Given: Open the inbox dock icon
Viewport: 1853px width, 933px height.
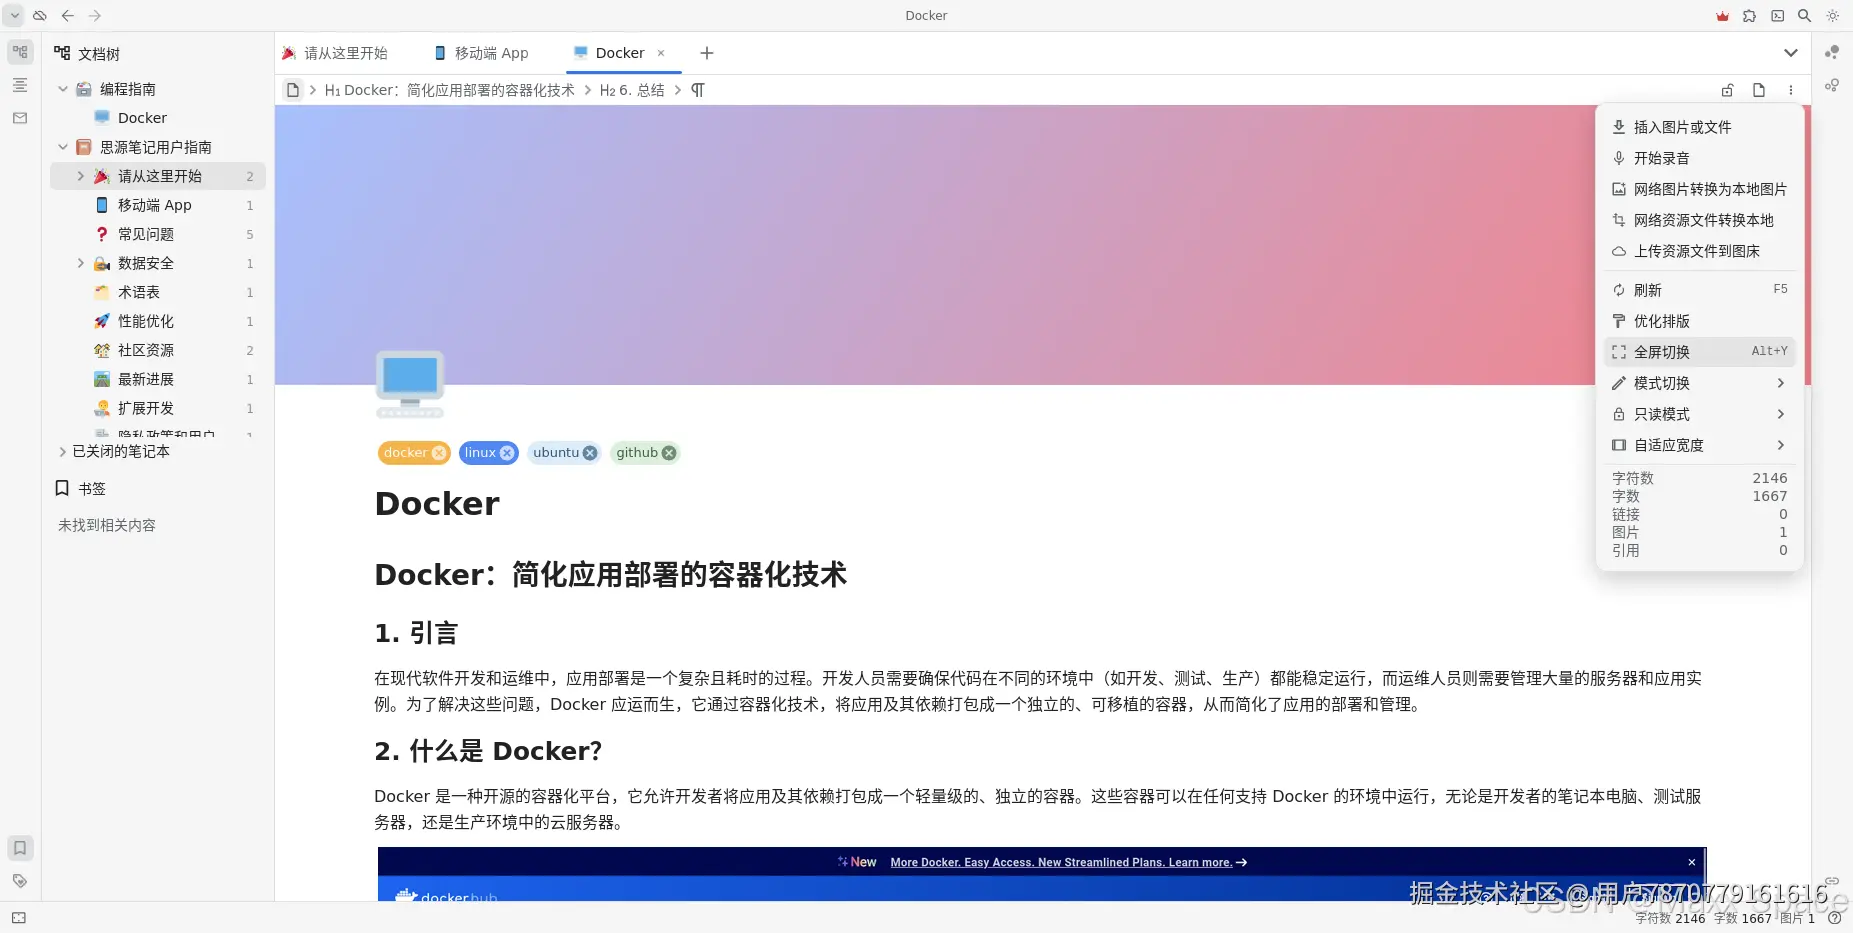Looking at the screenshot, I should click(x=20, y=118).
